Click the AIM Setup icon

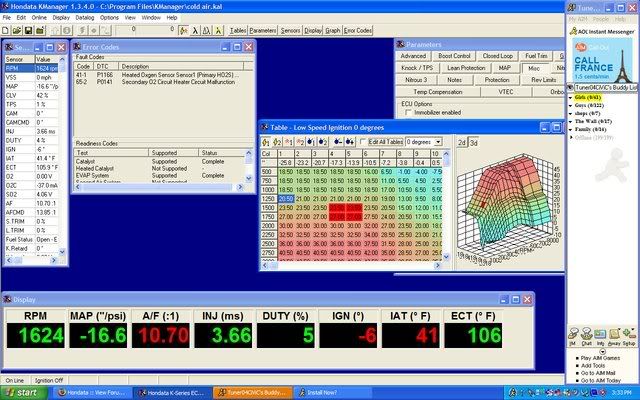pyautogui.click(x=632, y=337)
